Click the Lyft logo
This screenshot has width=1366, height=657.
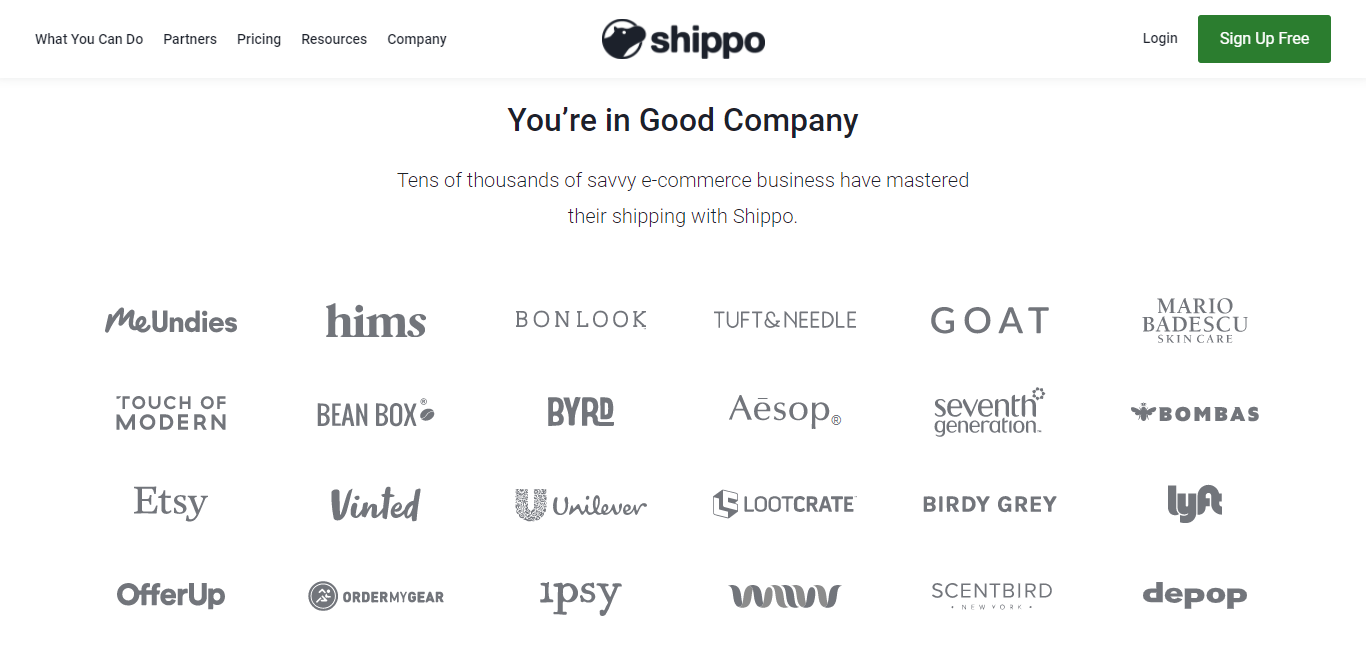(x=1195, y=503)
